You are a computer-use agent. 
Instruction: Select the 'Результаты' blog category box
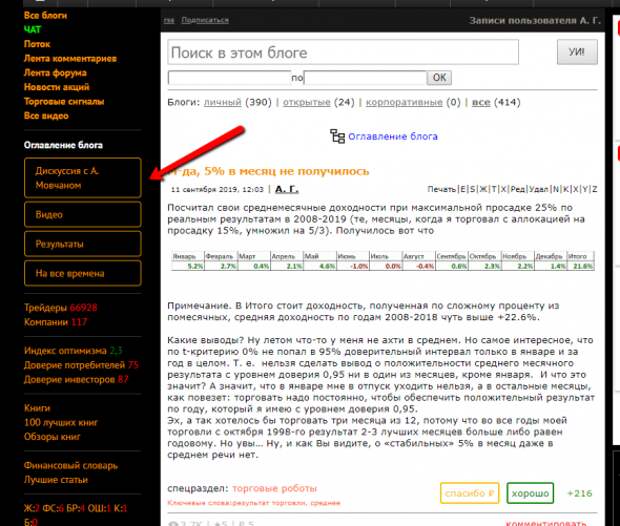tap(83, 244)
